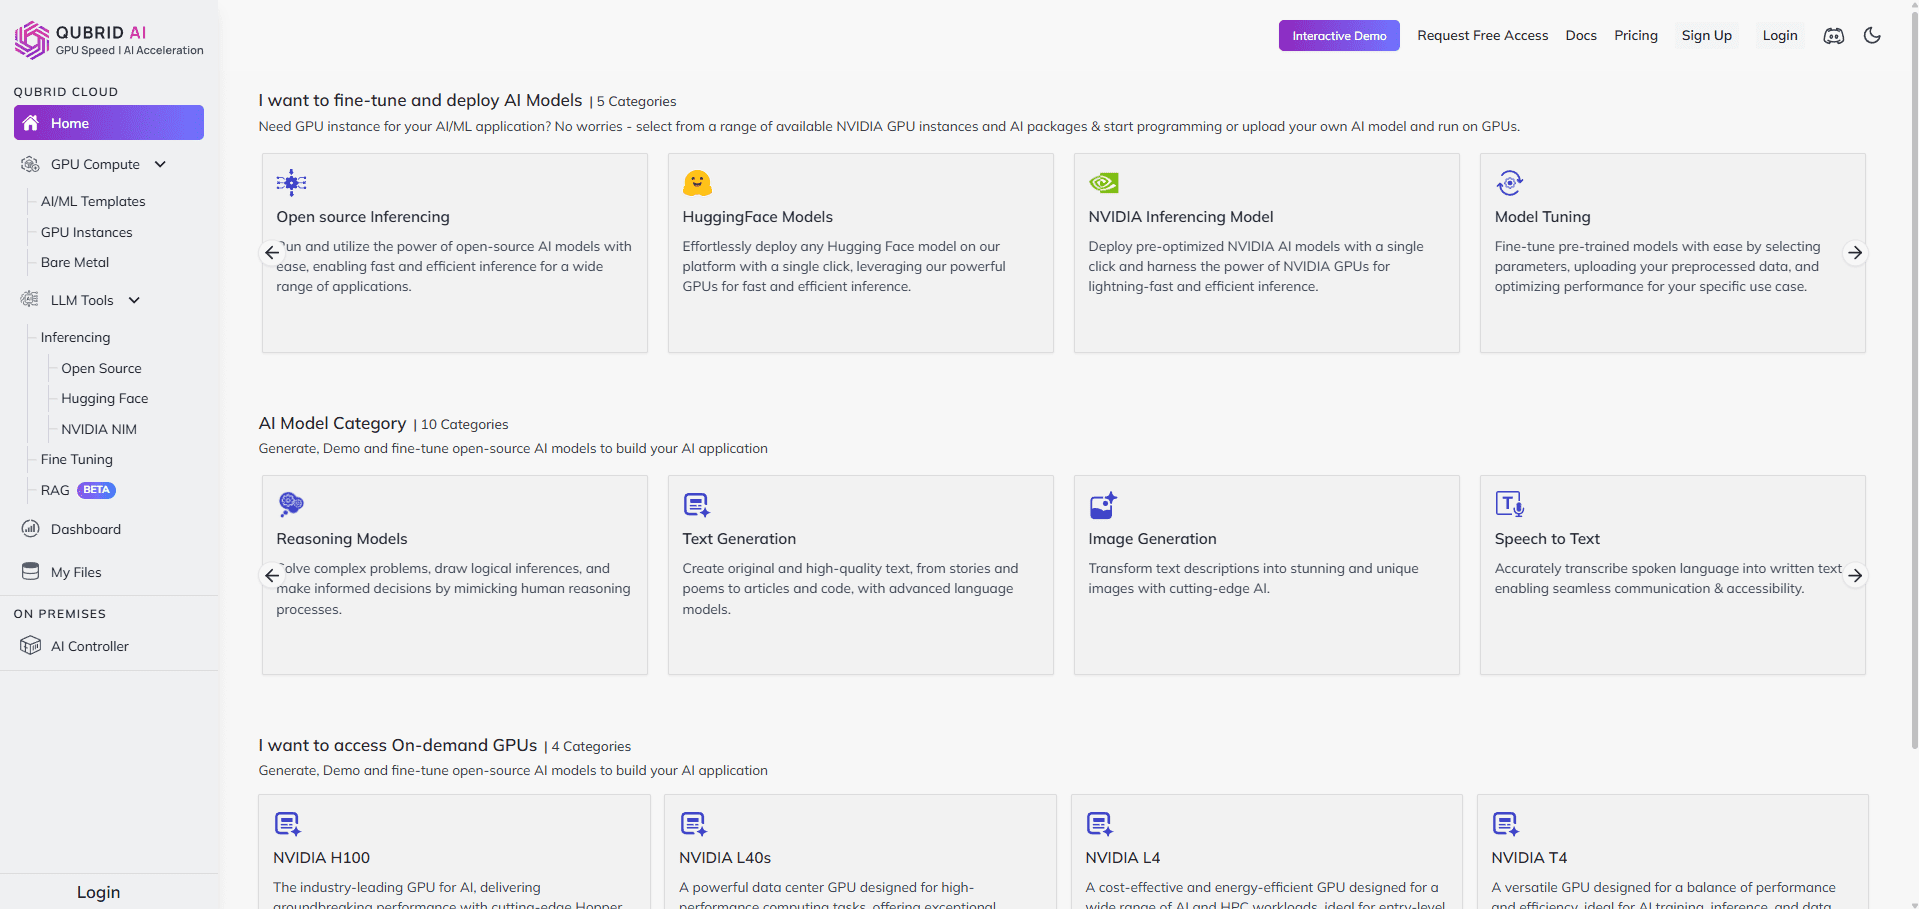Go to previous AI Model Category cards
This screenshot has width=1919, height=909.
click(x=272, y=575)
